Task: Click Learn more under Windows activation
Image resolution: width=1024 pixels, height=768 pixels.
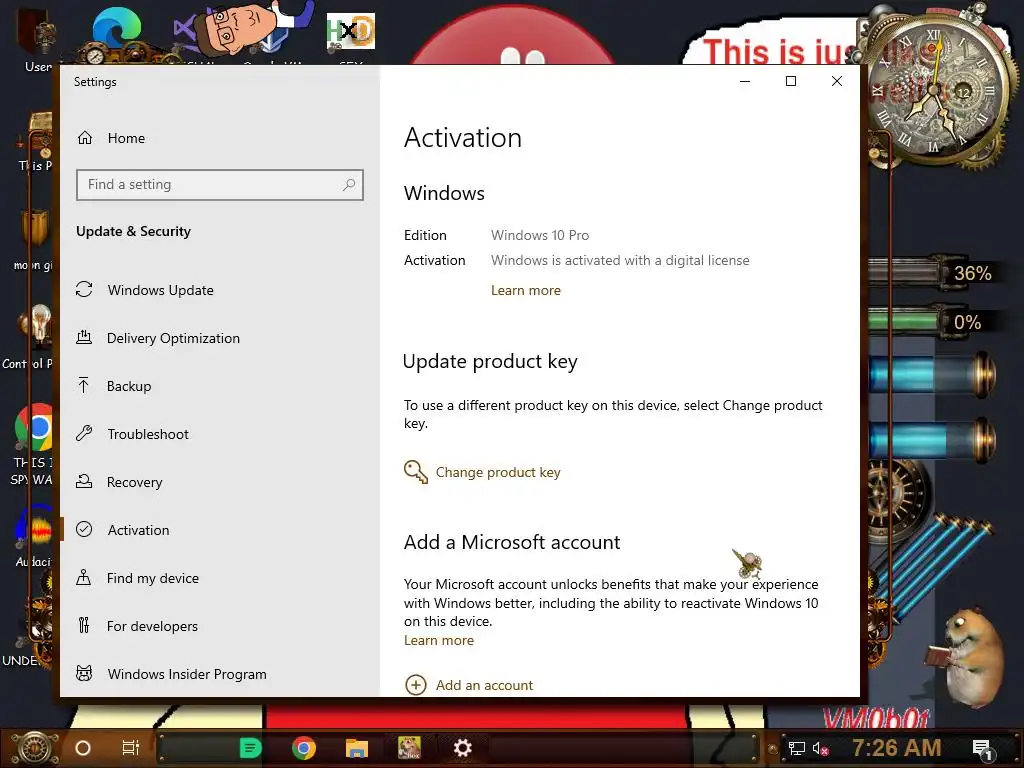Action: pyautogui.click(x=526, y=291)
